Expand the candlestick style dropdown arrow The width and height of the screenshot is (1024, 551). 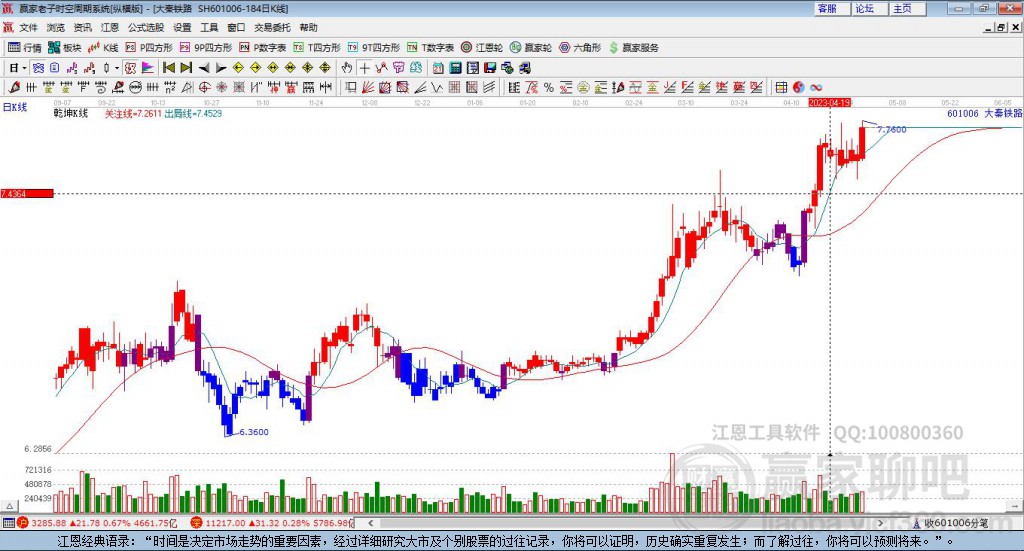click(x=117, y=68)
